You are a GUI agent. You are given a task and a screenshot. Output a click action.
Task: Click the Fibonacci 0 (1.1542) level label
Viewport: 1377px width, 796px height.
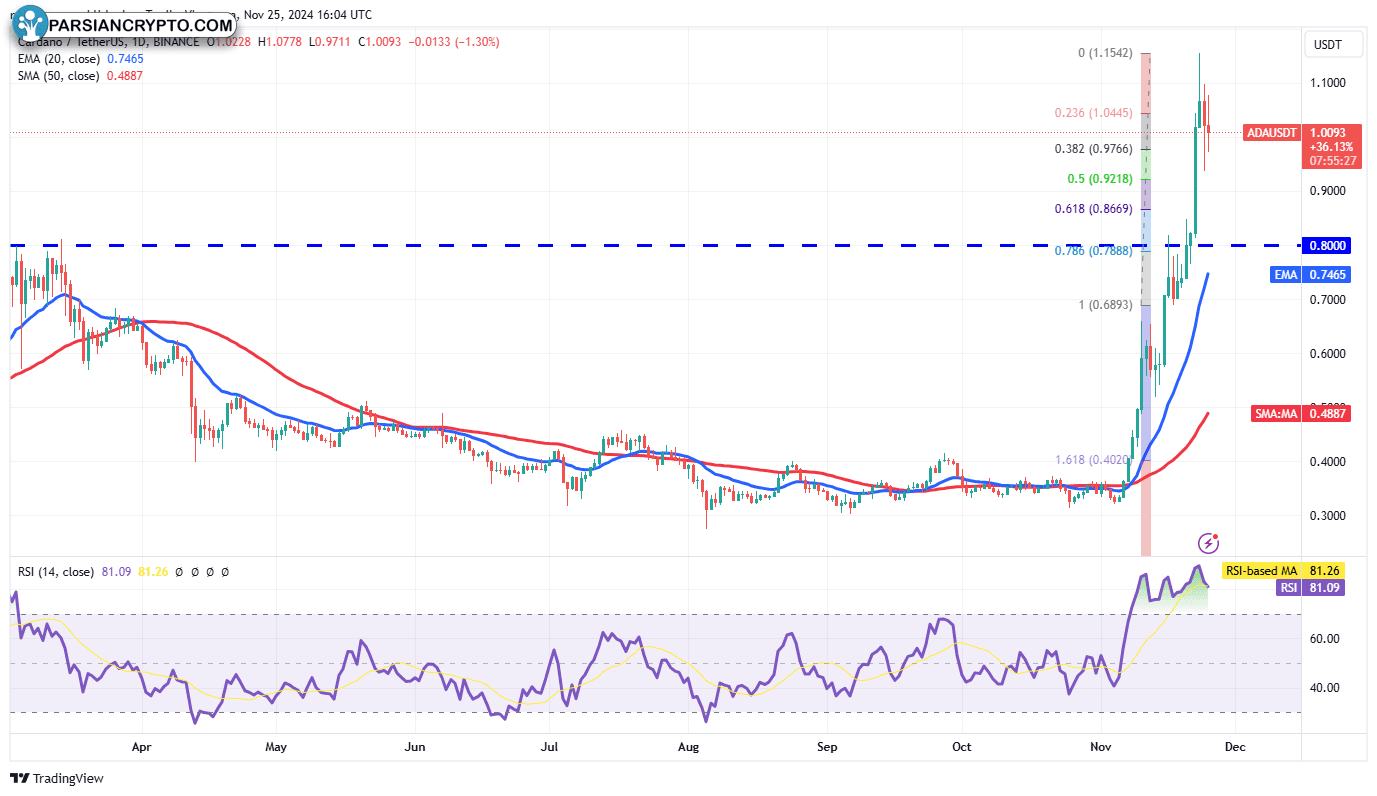[1106, 52]
